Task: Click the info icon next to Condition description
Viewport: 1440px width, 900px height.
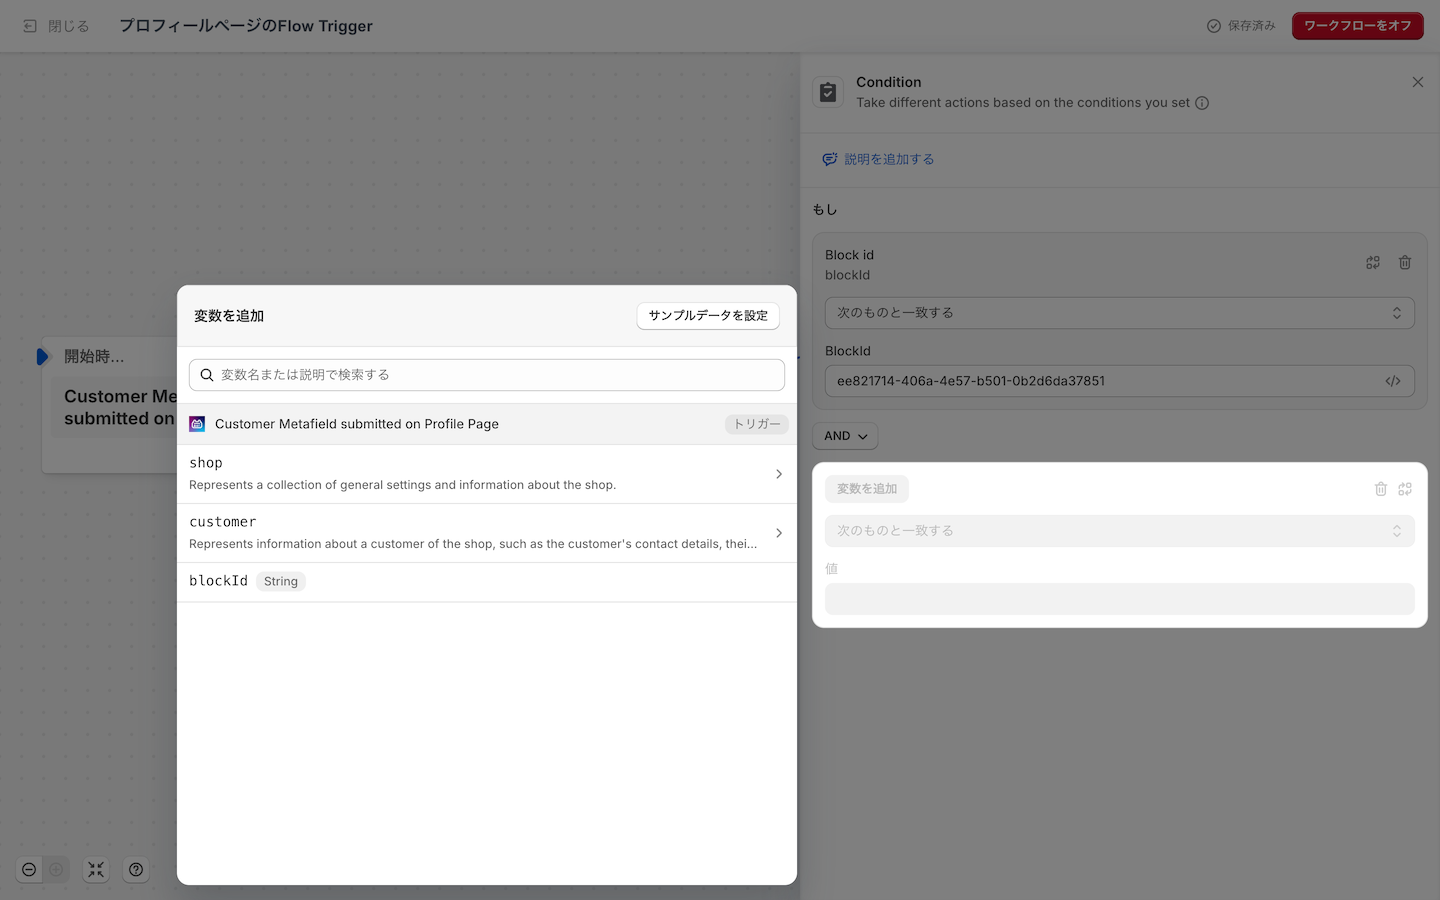Action: point(1202,103)
